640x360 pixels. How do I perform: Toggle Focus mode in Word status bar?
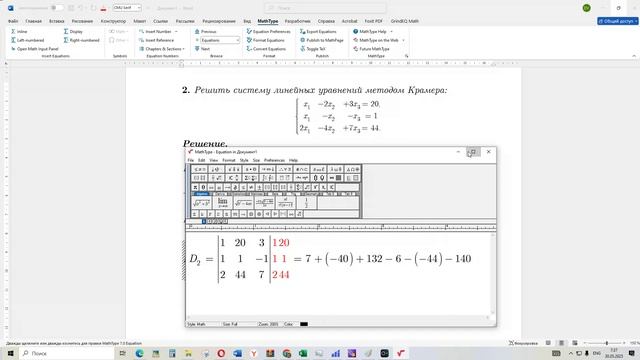coord(523,343)
